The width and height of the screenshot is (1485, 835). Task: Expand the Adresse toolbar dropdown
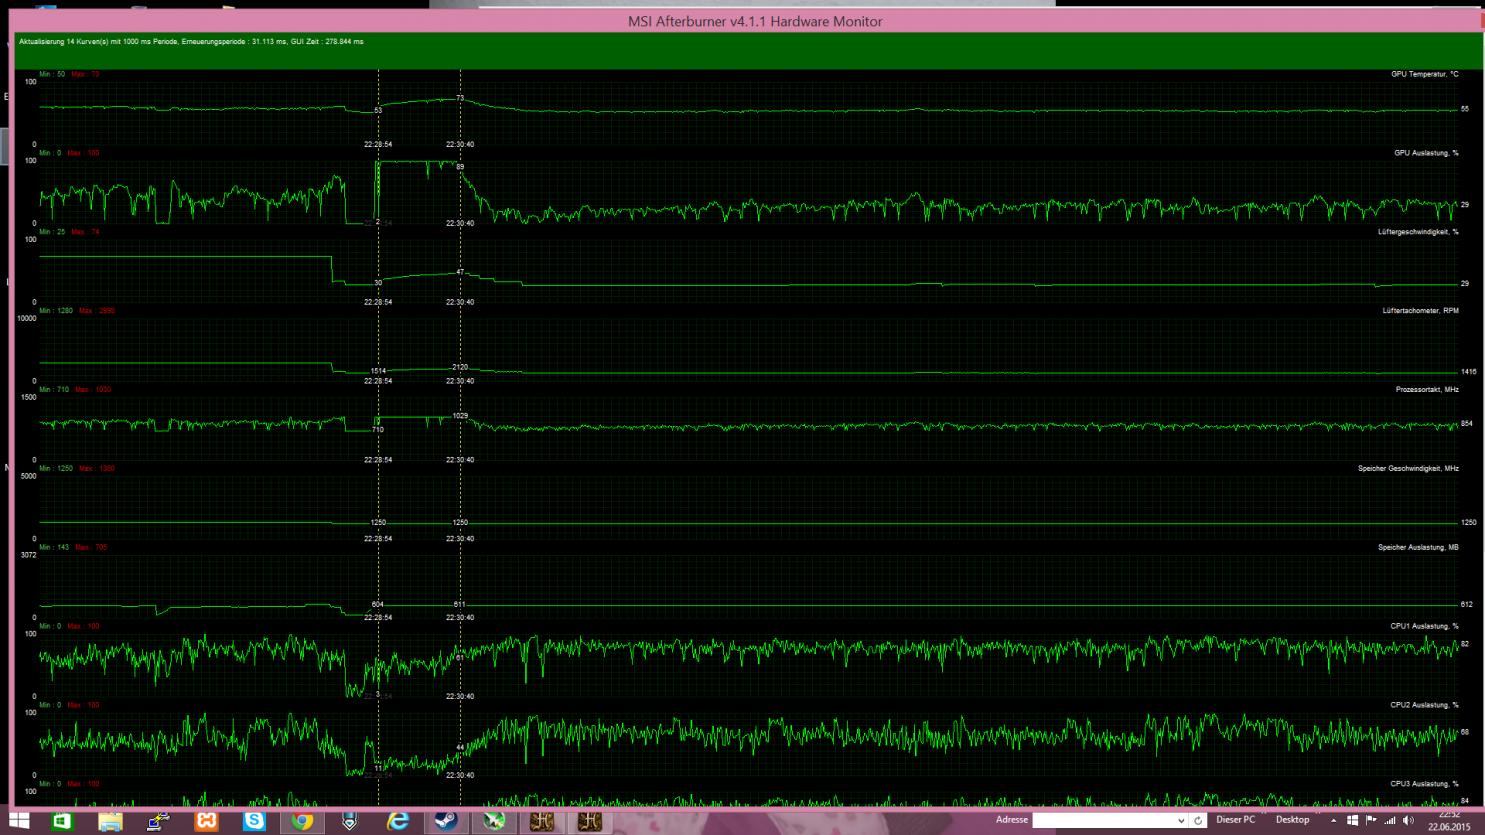[1181, 820]
